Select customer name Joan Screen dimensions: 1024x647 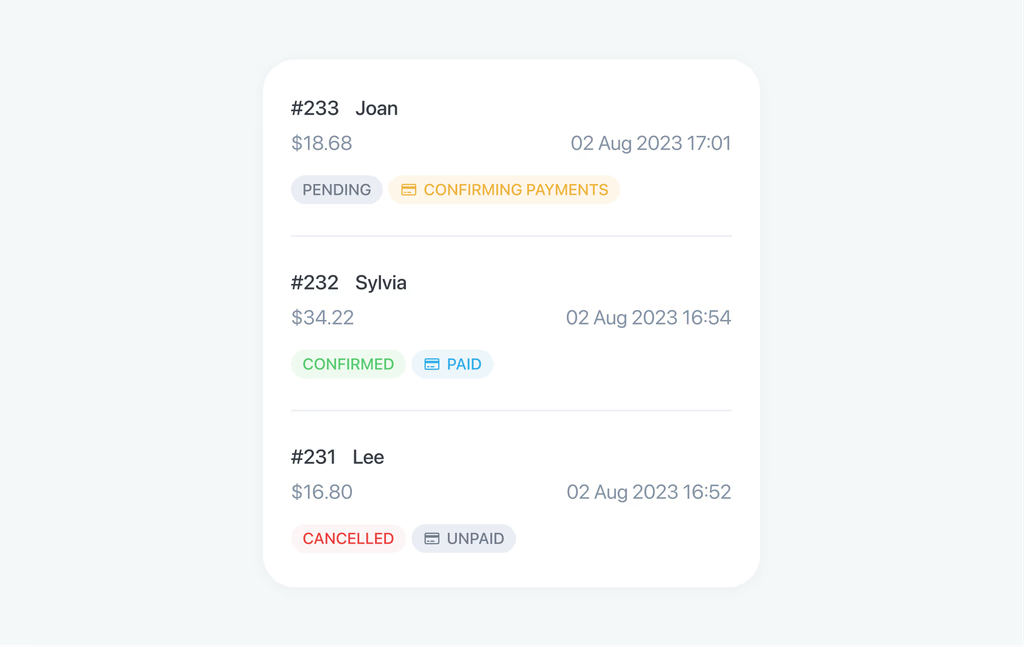pyautogui.click(x=376, y=108)
